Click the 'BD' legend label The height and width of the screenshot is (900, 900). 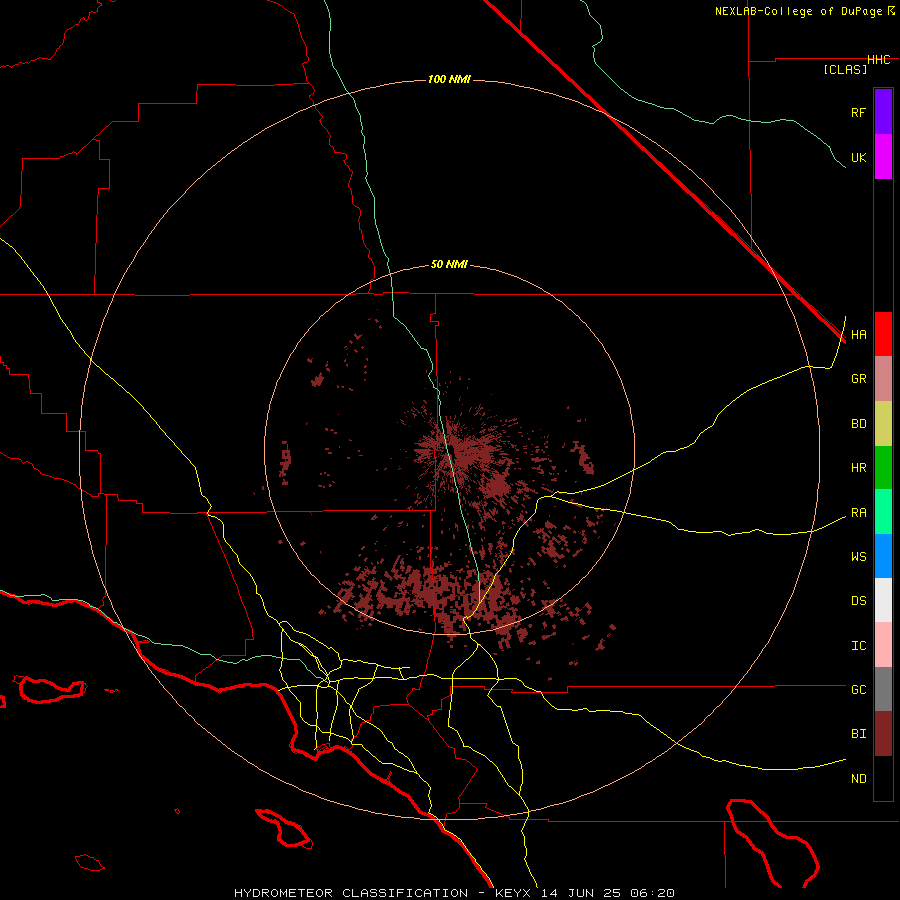point(858,424)
